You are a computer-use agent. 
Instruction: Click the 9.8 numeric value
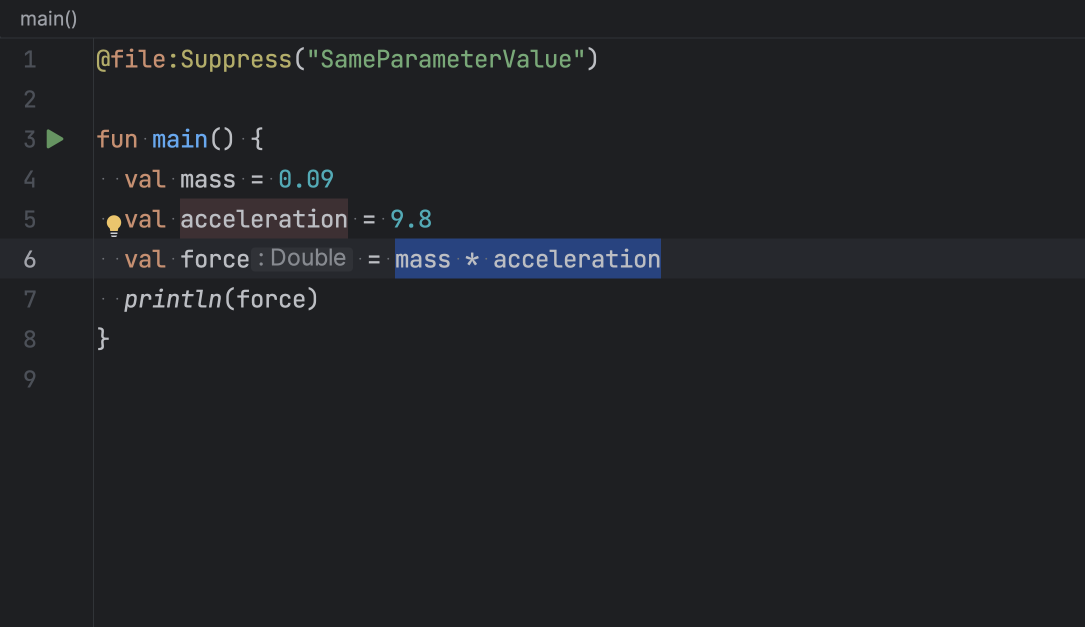411,219
